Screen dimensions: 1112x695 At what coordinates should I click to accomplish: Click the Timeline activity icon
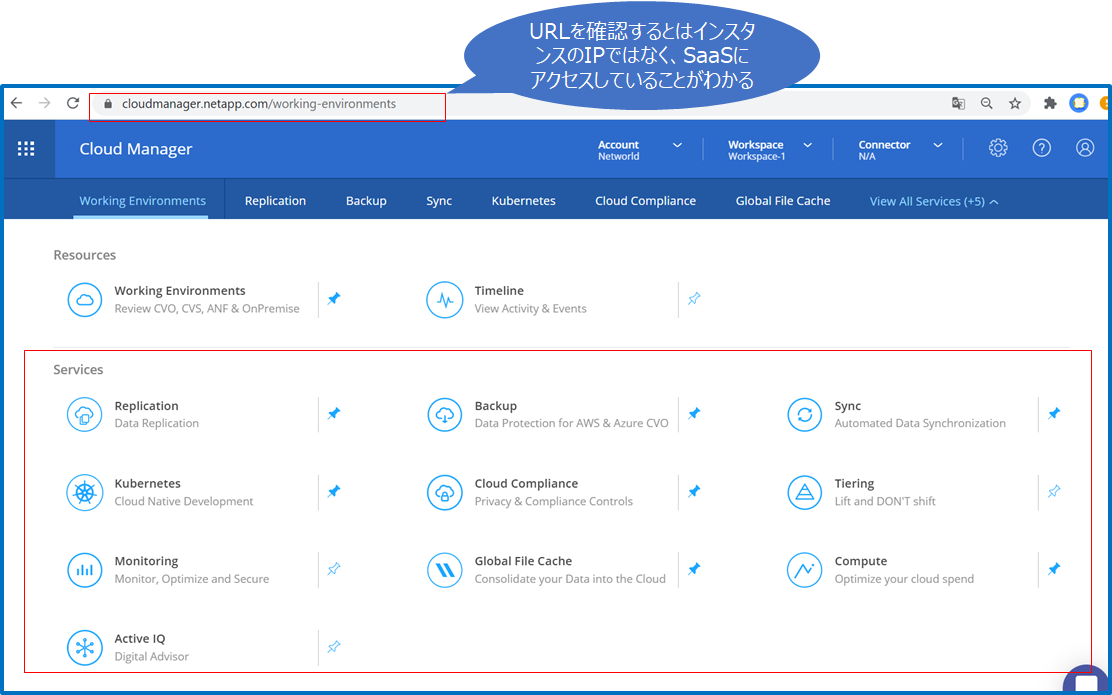pos(445,299)
